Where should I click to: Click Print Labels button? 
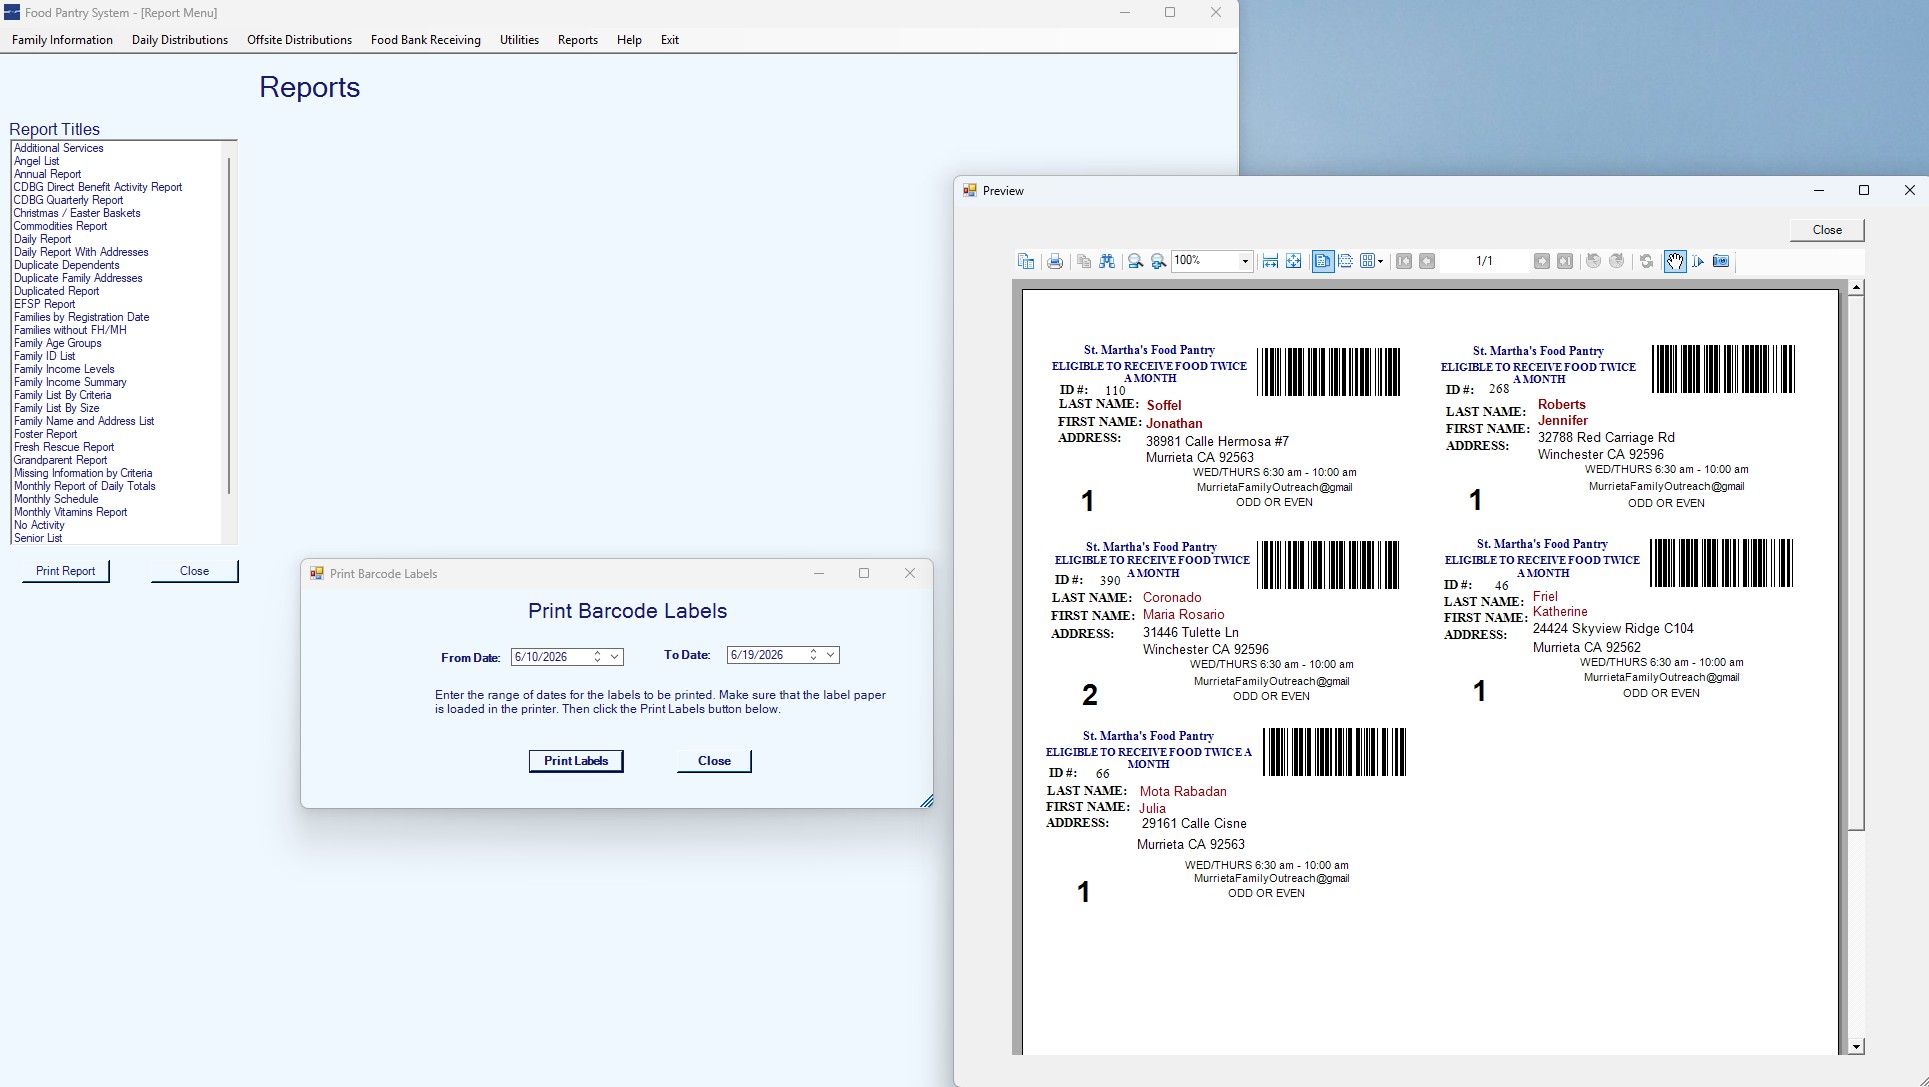(x=576, y=761)
